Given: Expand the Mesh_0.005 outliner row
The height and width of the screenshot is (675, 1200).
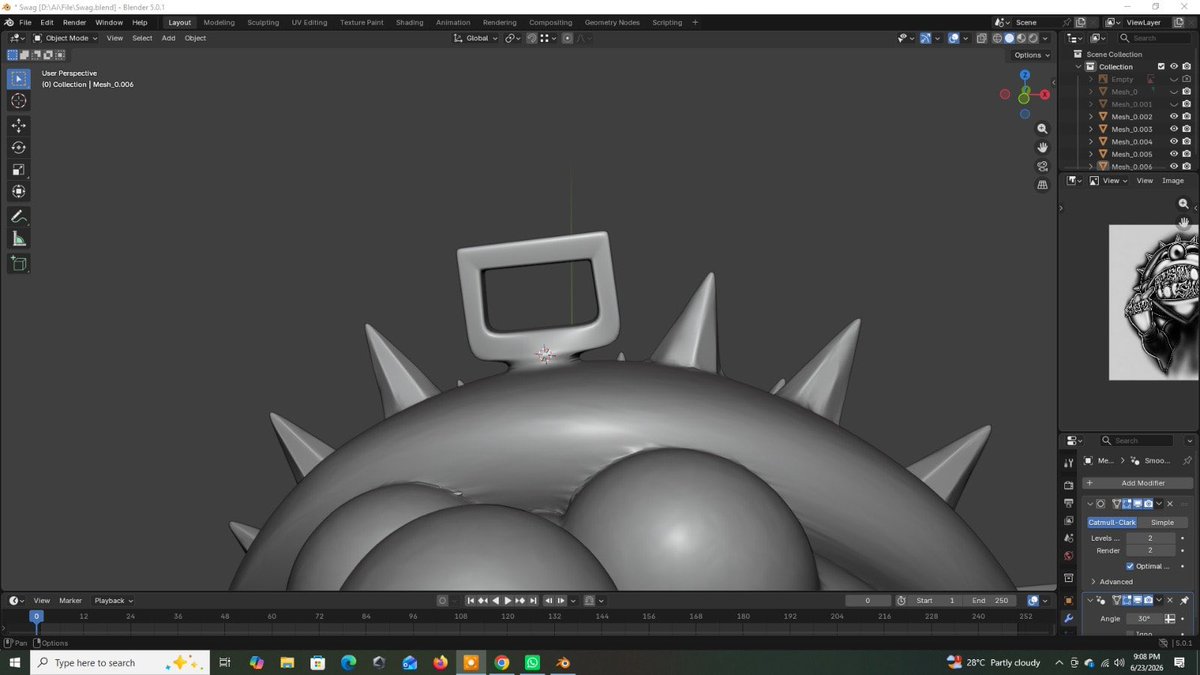Looking at the screenshot, I should [x=1091, y=154].
